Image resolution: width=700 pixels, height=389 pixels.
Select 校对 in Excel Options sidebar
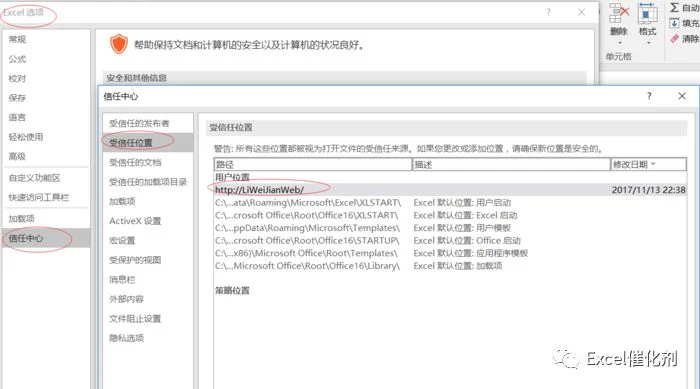tap(46, 79)
